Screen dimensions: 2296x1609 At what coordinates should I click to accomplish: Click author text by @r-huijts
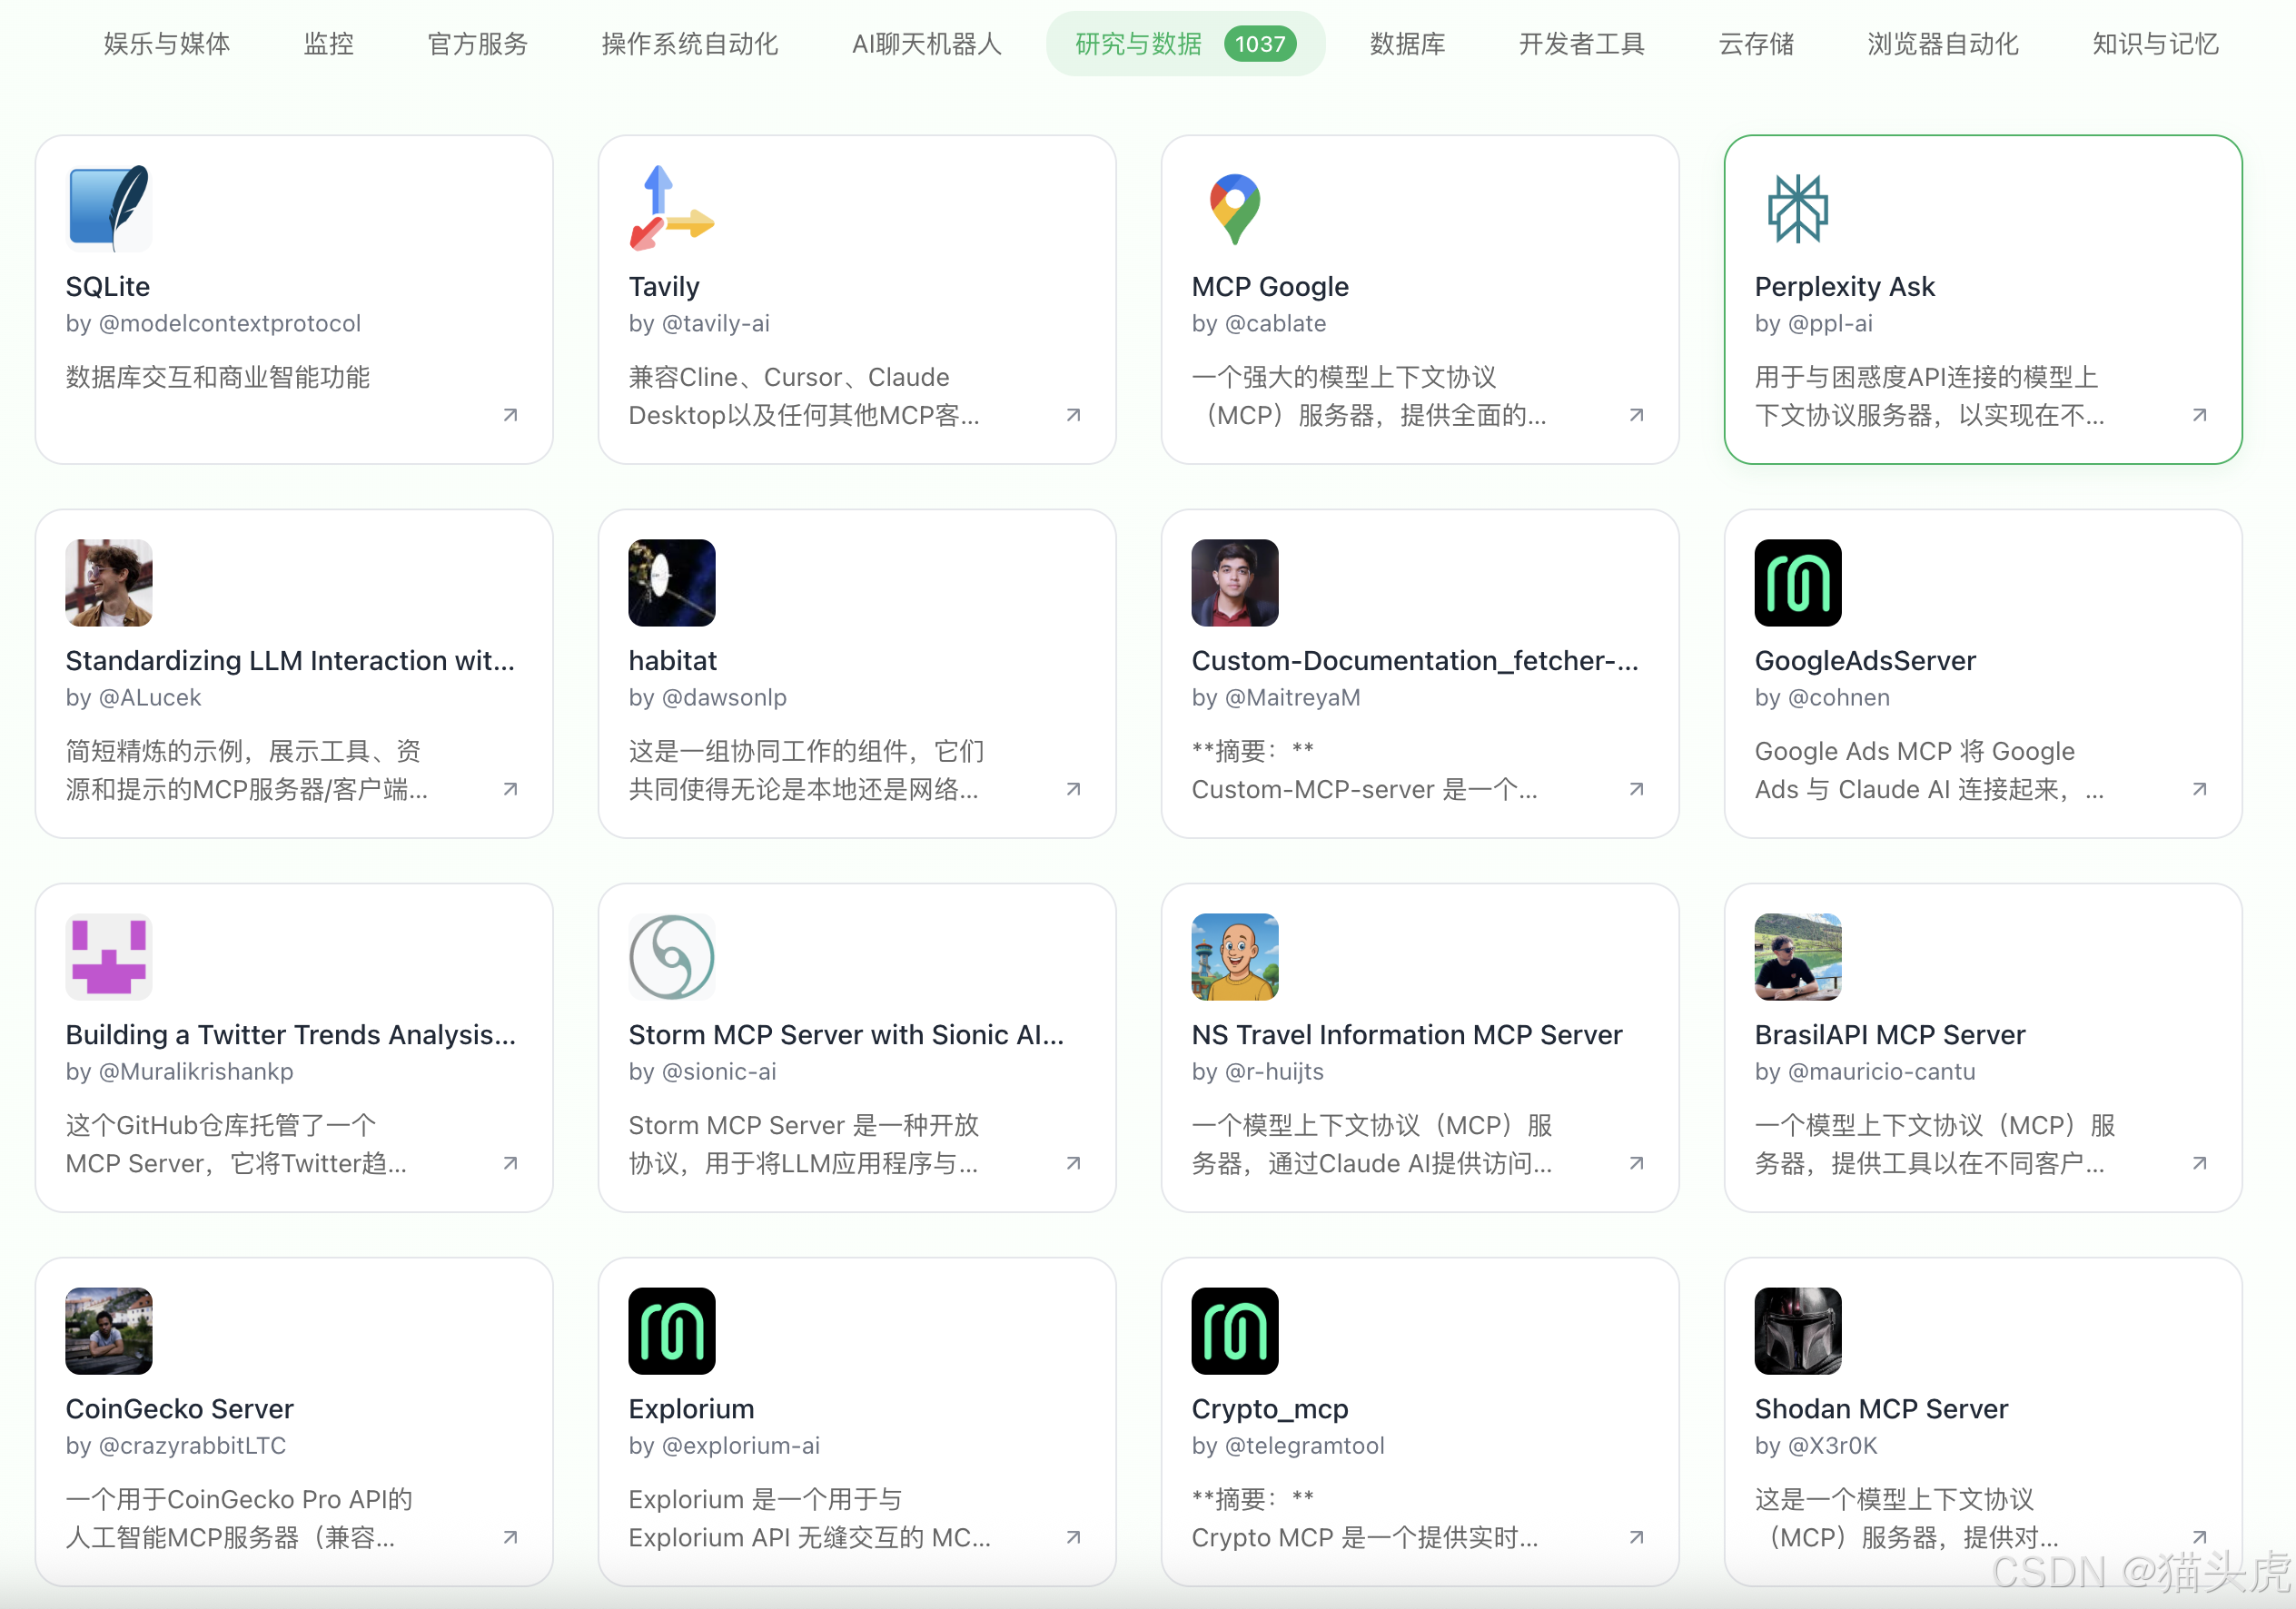1258,1072
